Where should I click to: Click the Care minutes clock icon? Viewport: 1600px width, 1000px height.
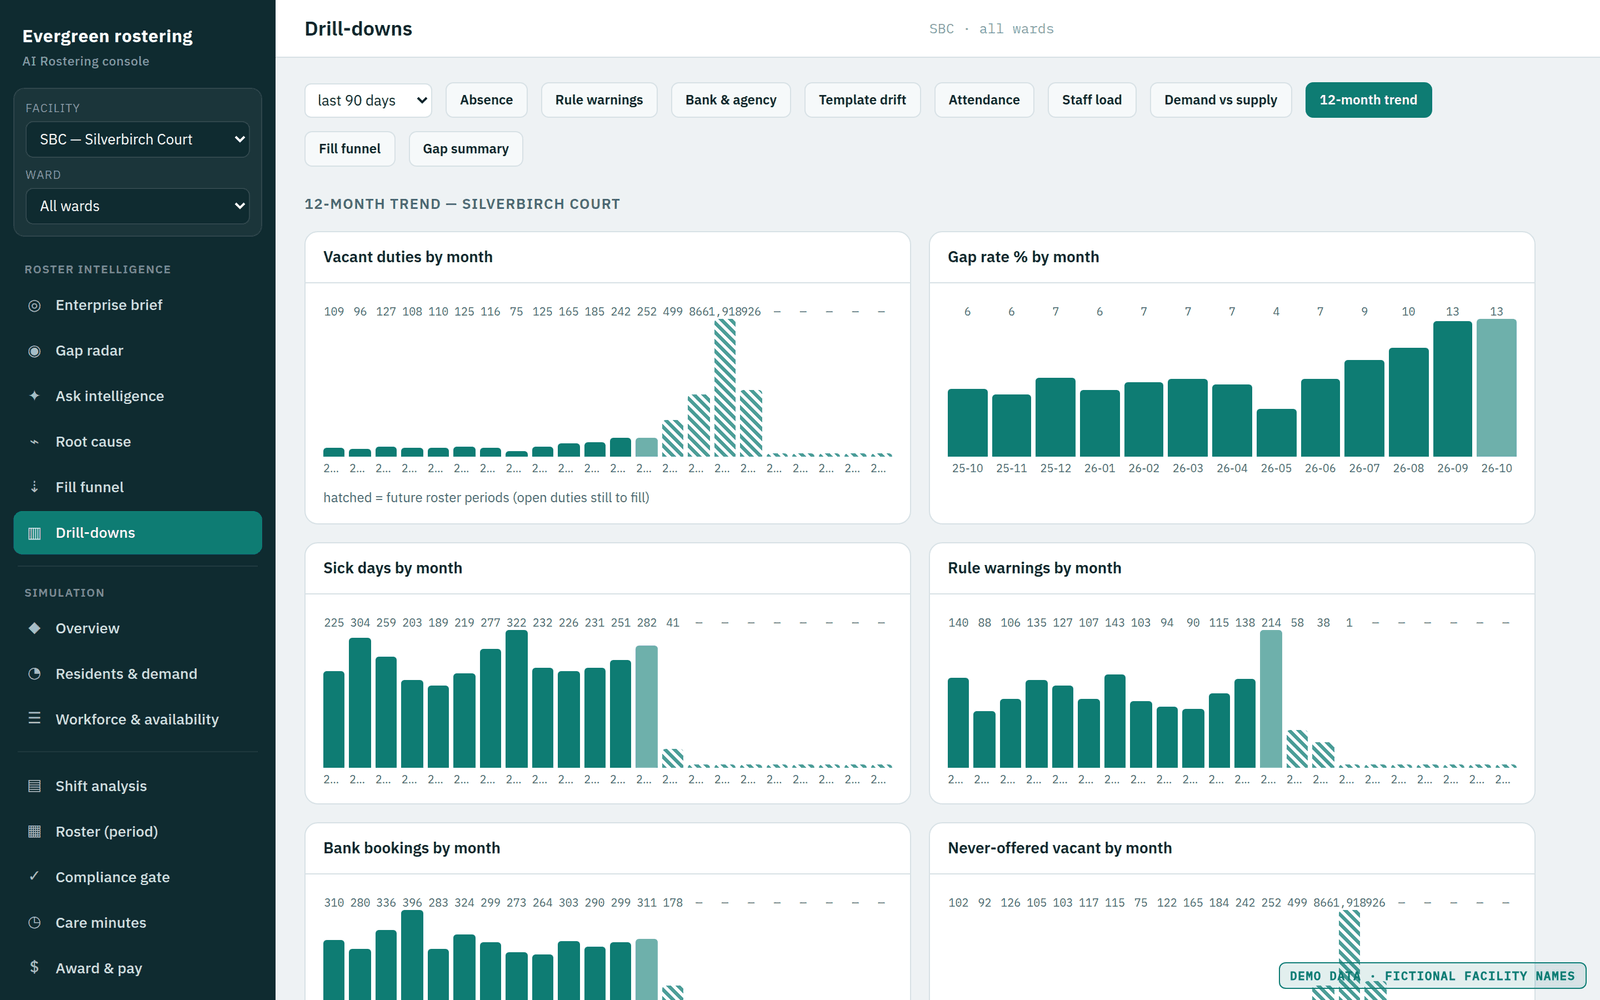coord(34,923)
